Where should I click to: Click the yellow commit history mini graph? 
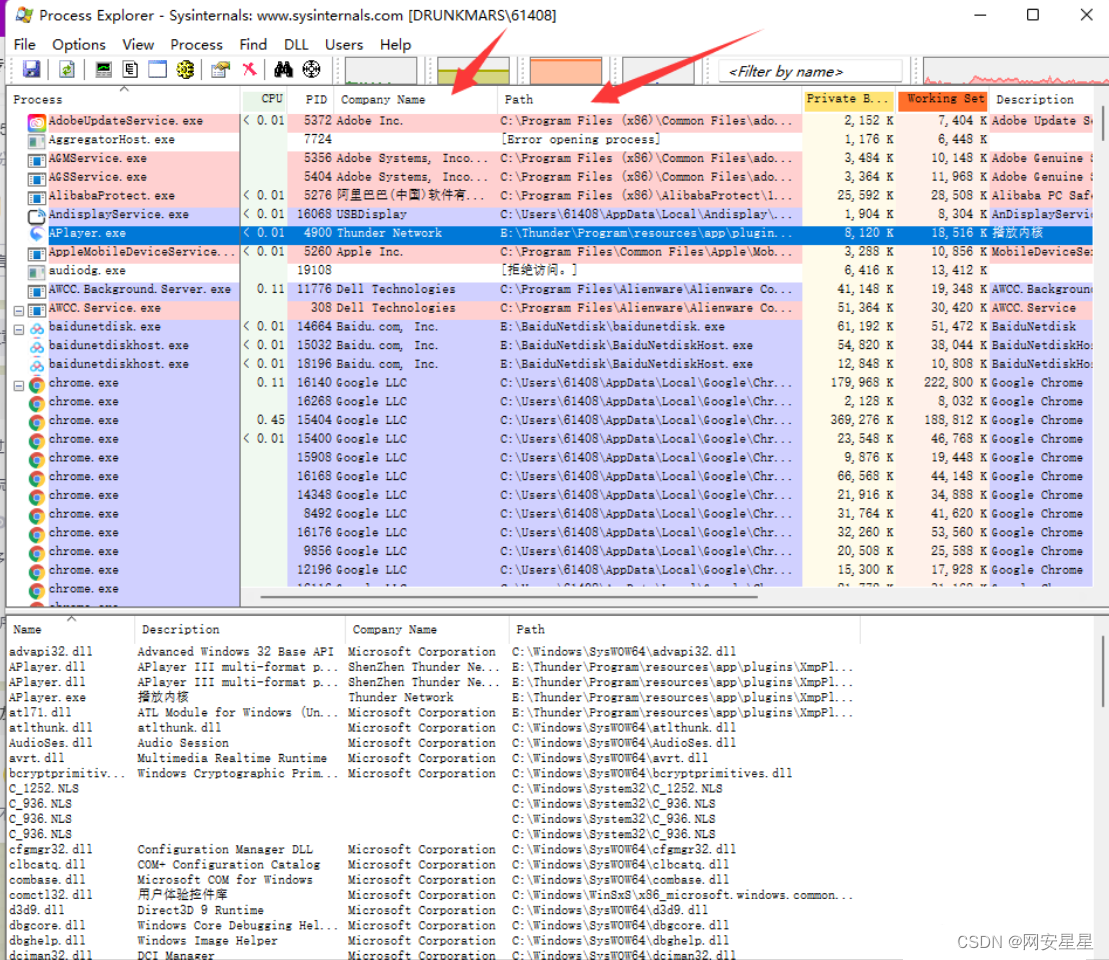pos(473,71)
